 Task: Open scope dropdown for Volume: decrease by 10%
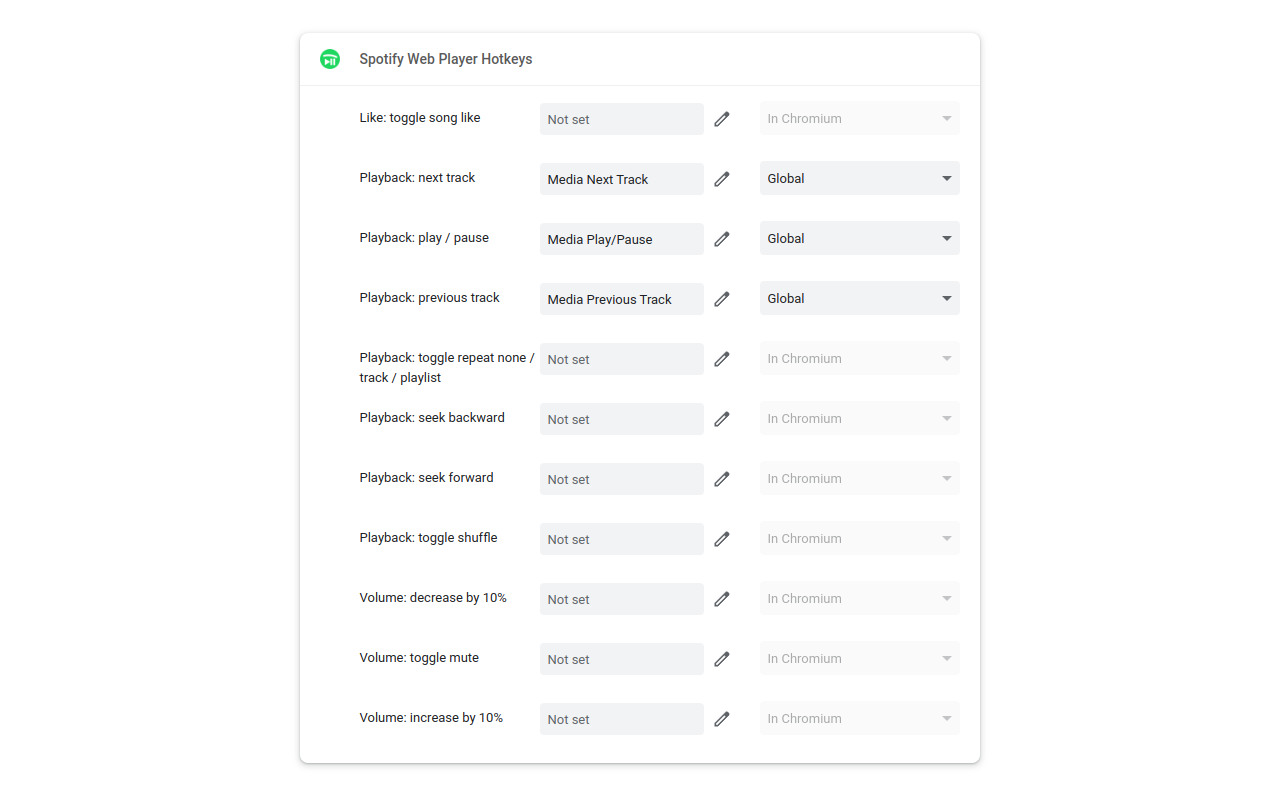coord(860,598)
